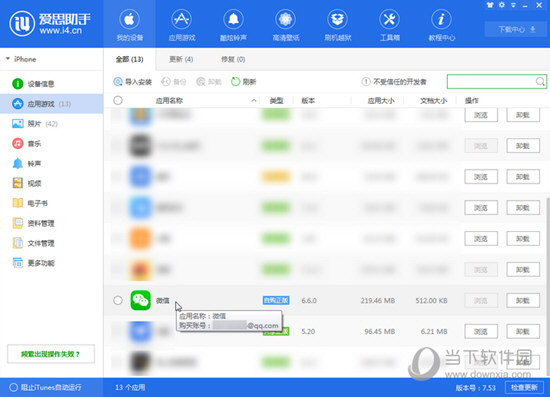Select 应用游戏 (13) in the sidebar
550x397 pixels.
pyautogui.click(x=51, y=104)
